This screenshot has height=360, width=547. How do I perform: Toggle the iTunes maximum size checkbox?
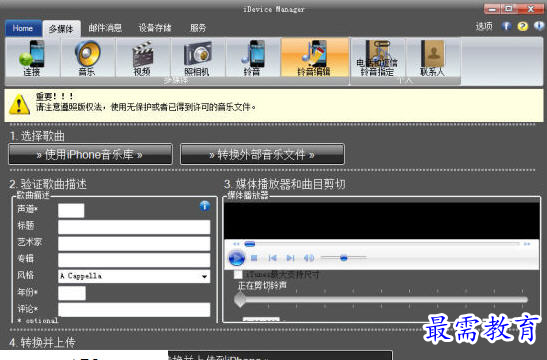238,275
